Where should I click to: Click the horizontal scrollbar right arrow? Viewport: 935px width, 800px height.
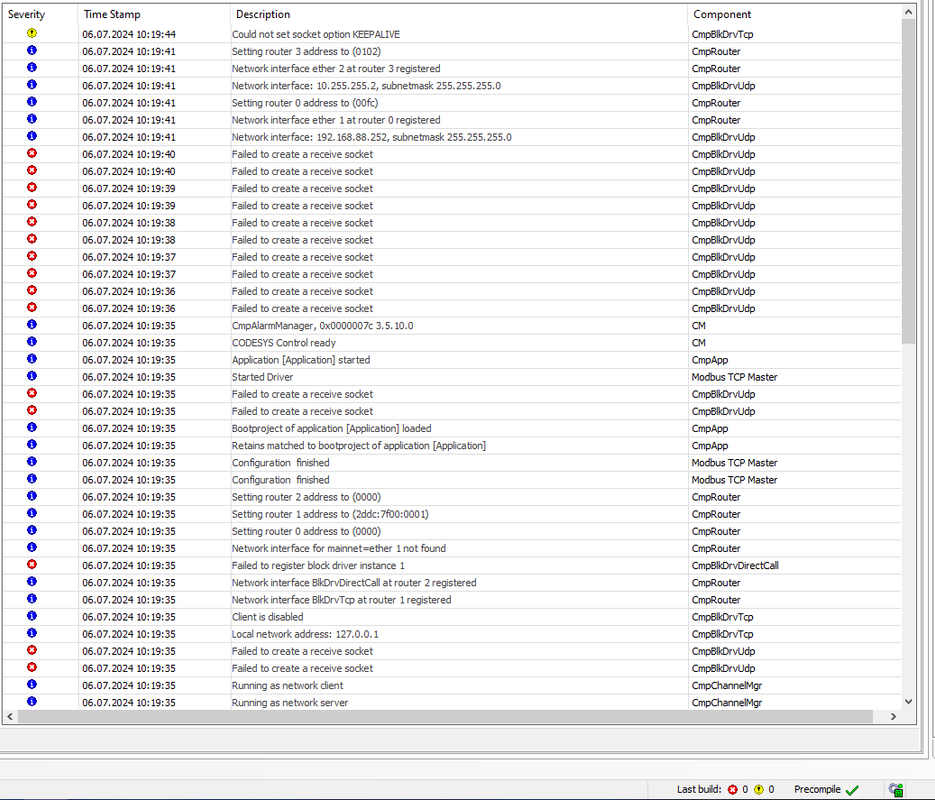point(893,717)
